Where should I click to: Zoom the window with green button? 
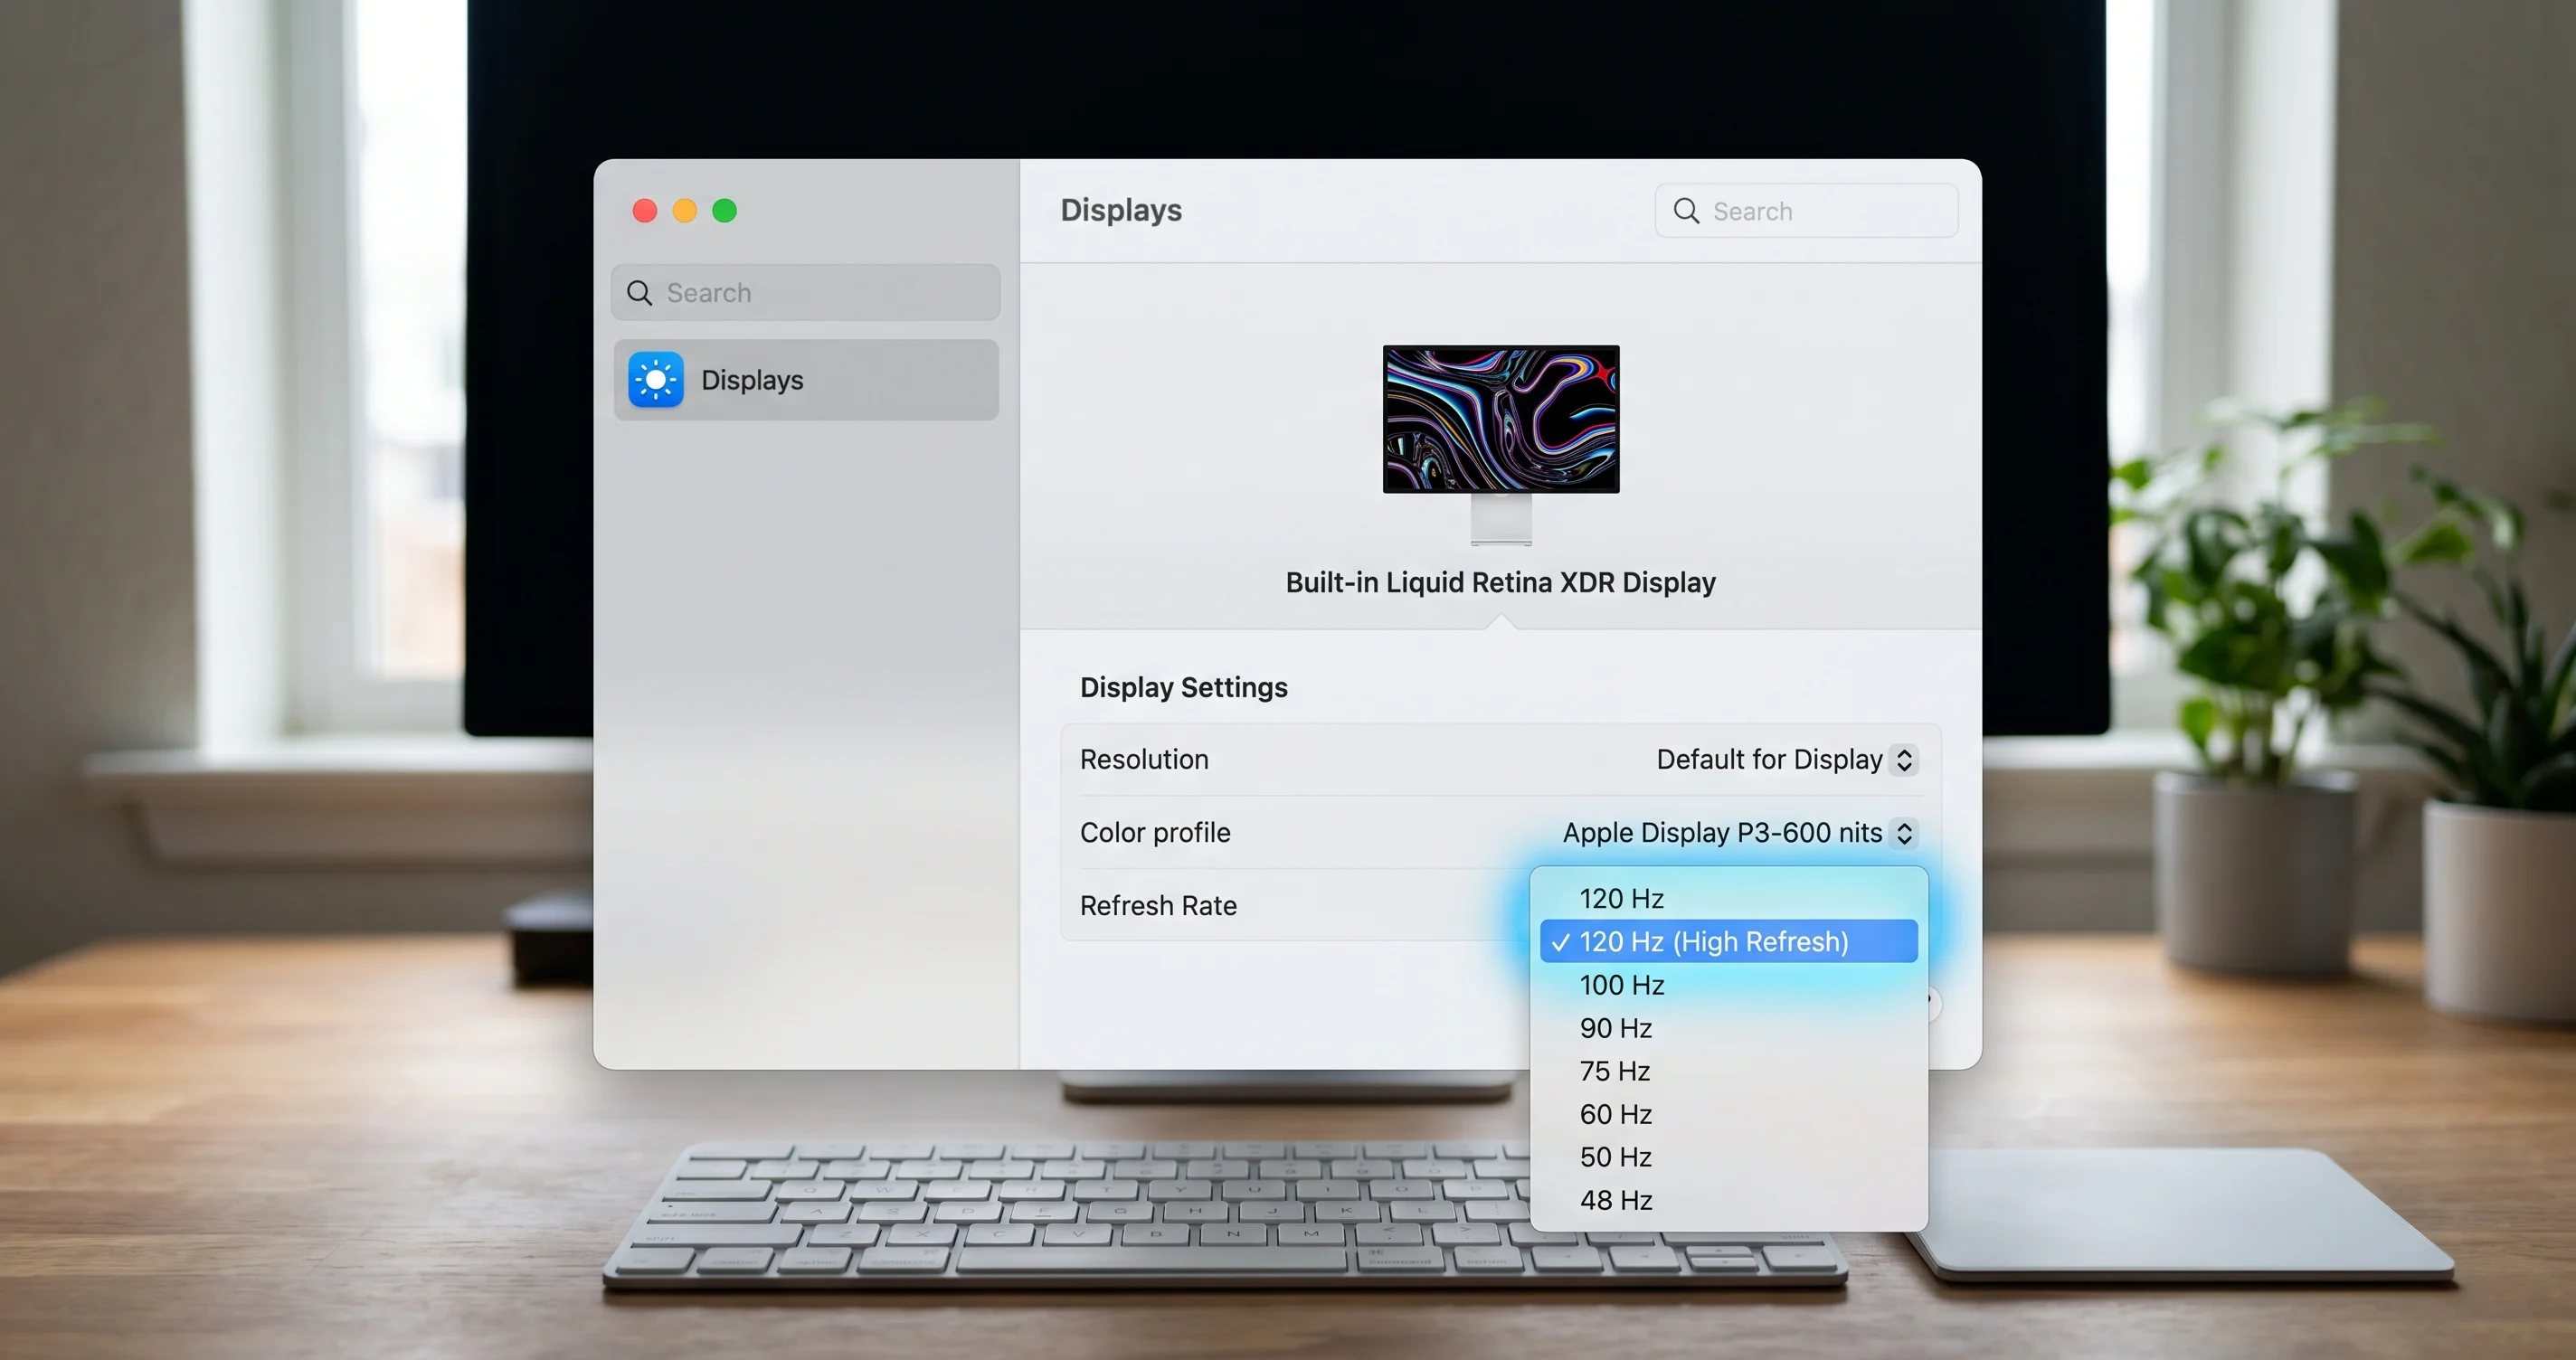[725, 211]
